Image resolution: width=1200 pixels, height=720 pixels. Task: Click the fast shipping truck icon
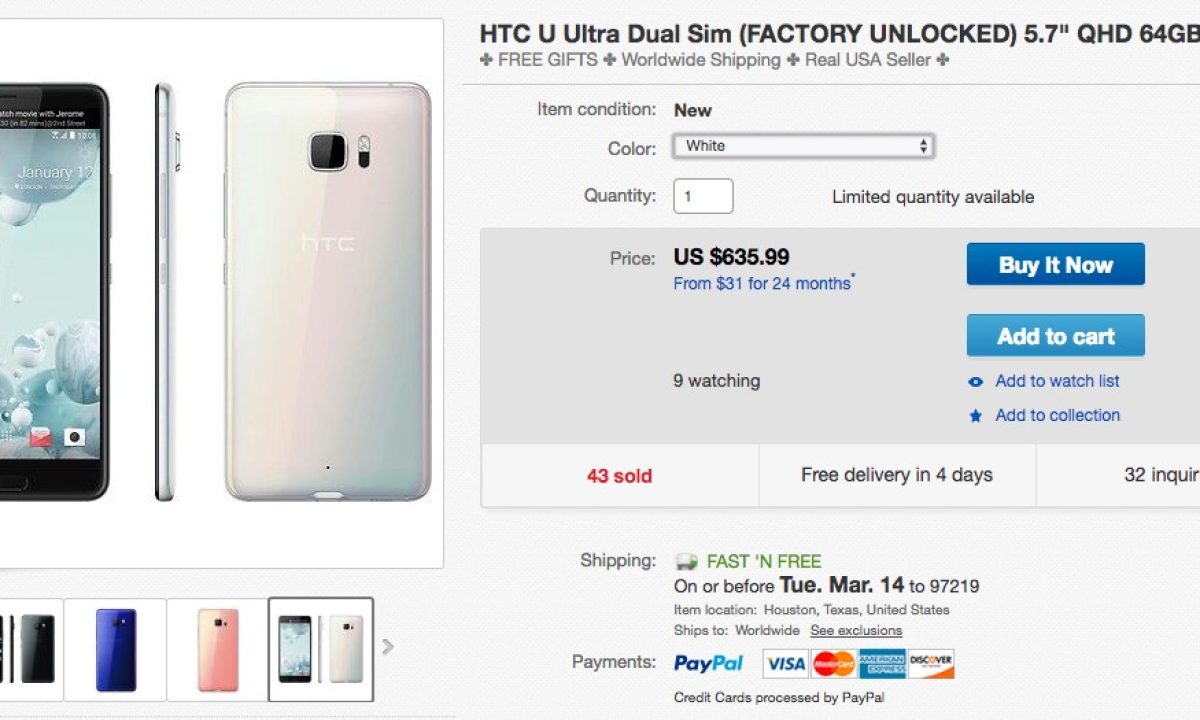click(686, 562)
